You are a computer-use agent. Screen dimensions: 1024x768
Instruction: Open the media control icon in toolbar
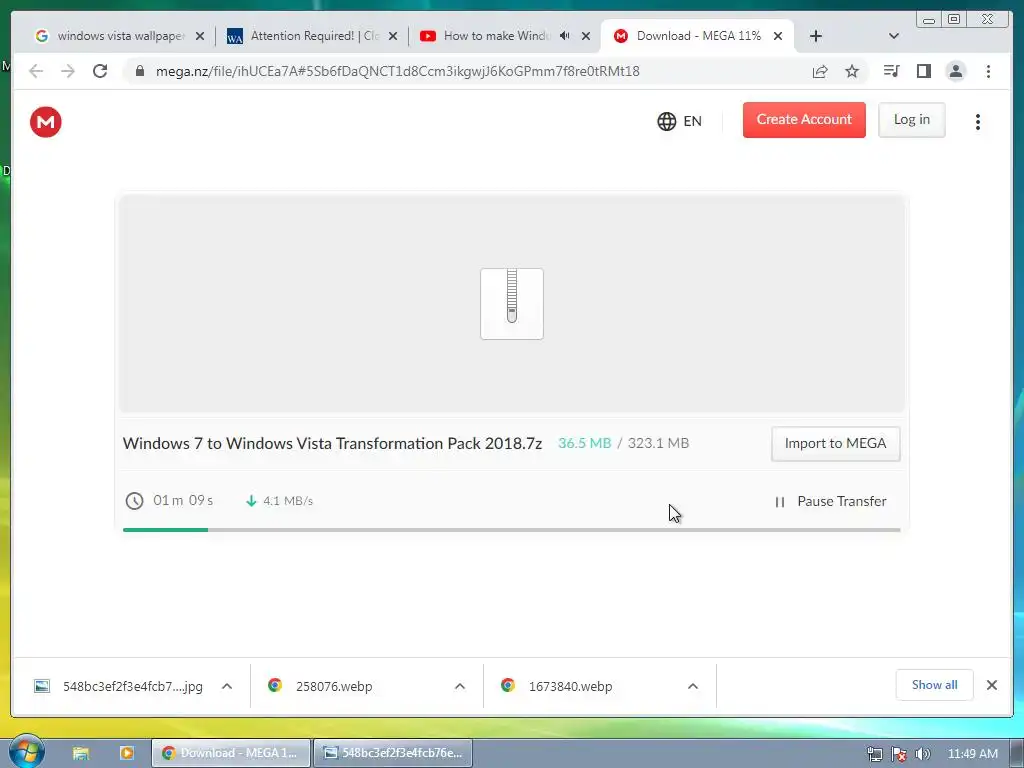tap(891, 71)
